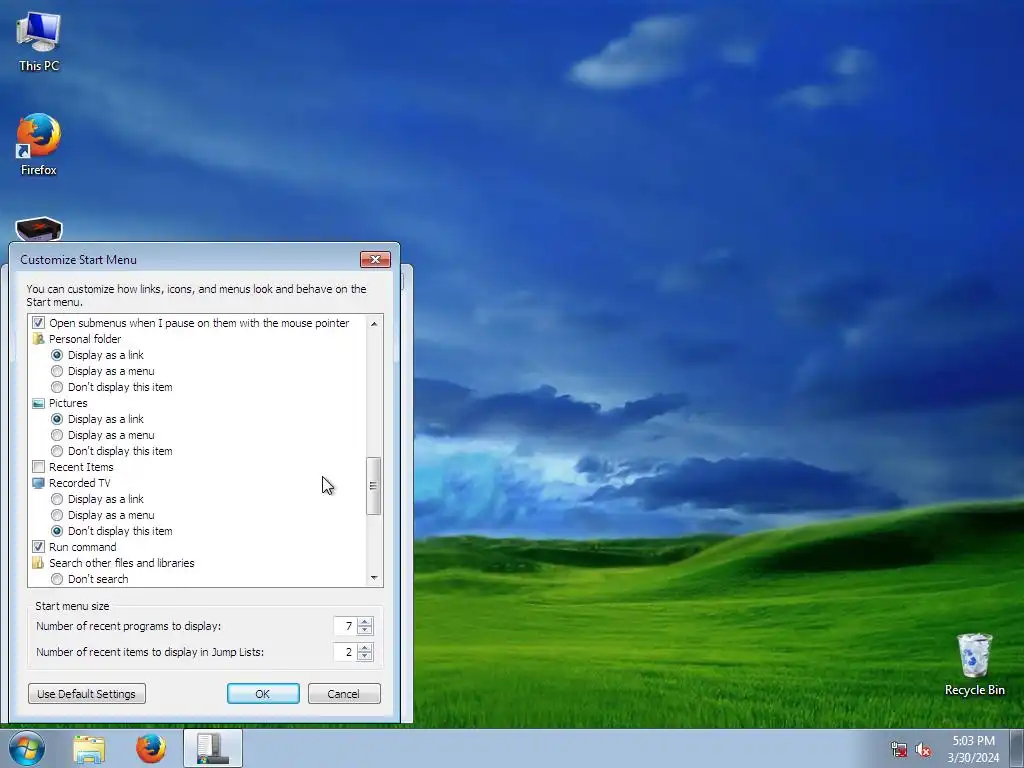This screenshot has height=768, width=1024.
Task: Launch Firefox from the taskbar
Action: point(151,749)
